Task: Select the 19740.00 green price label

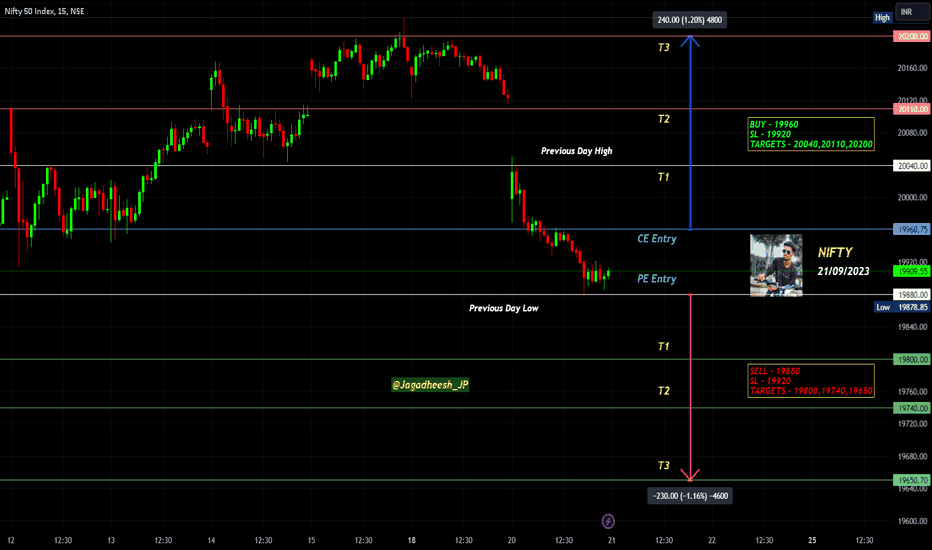Action: (x=911, y=408)
